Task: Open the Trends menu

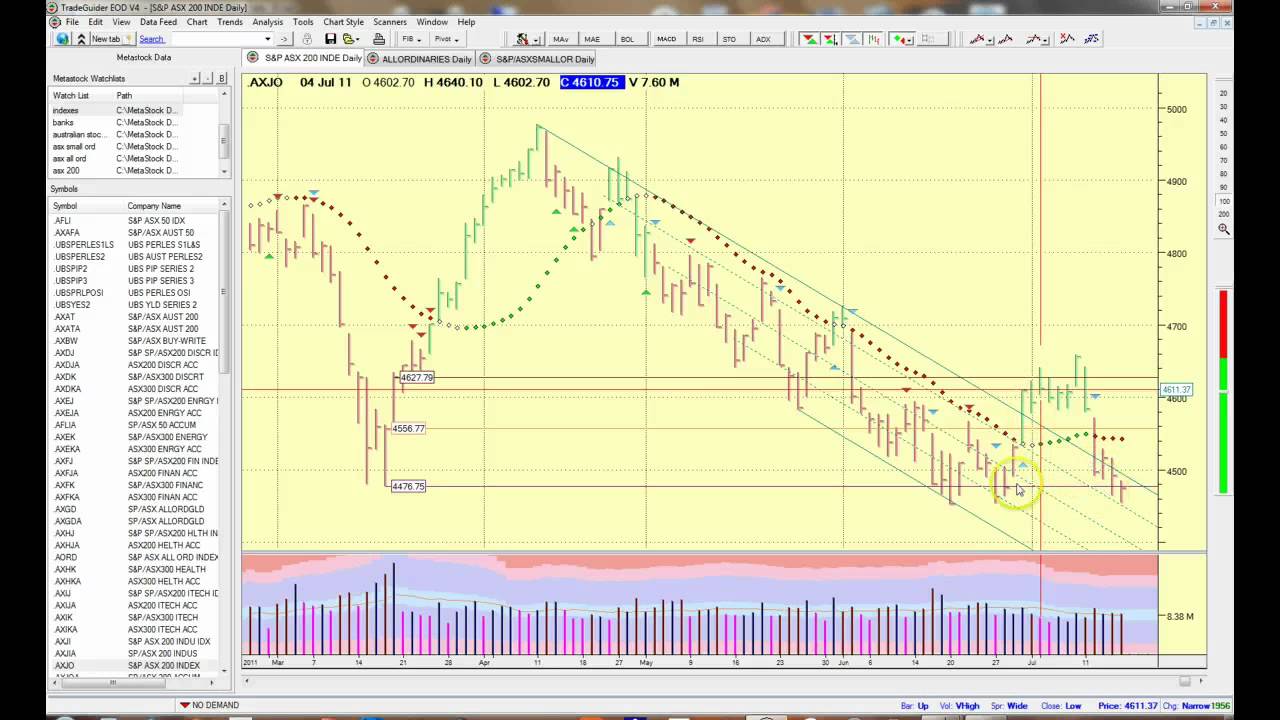Action: click(230, 21)
